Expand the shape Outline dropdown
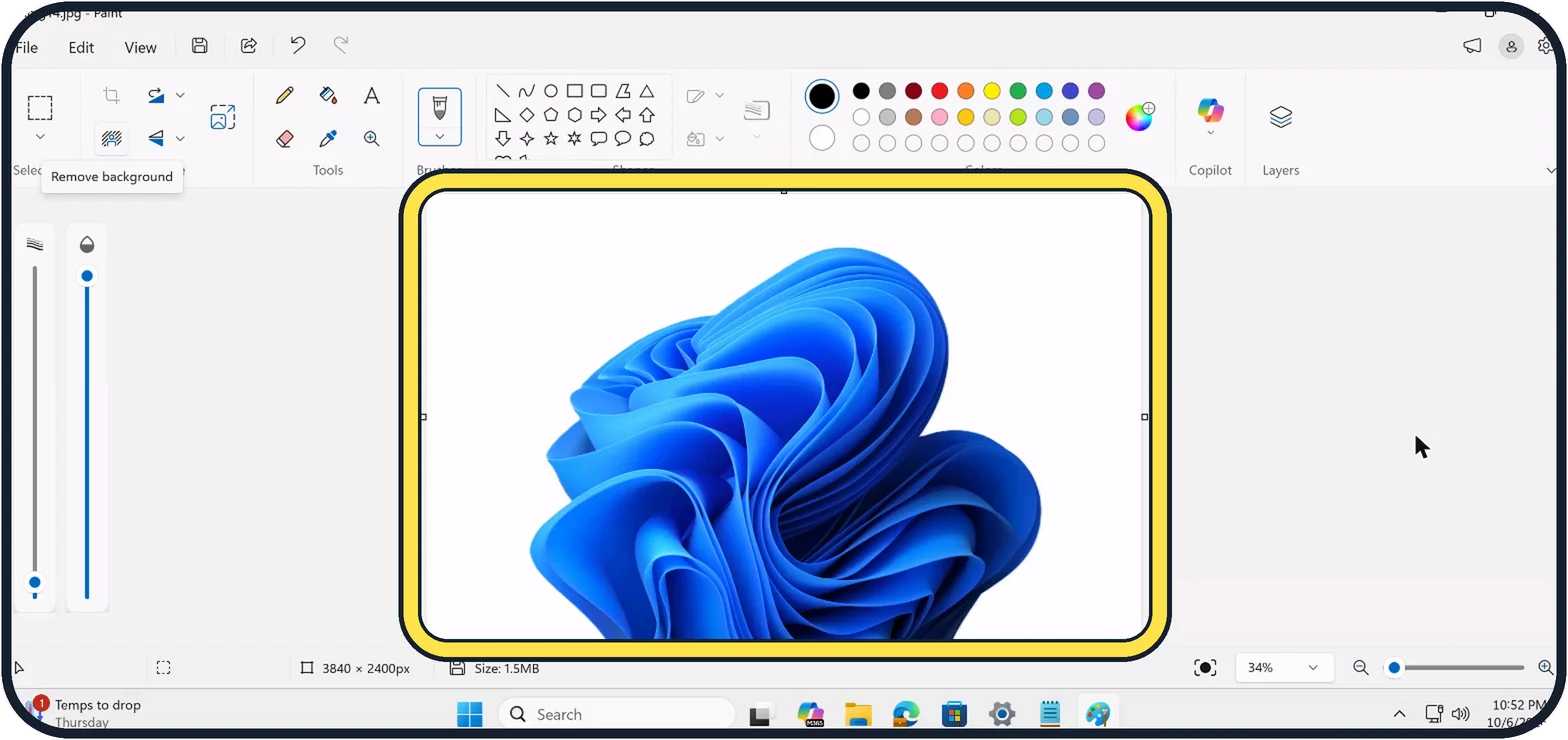1568x740 pixels. click(x=719, y=95)
